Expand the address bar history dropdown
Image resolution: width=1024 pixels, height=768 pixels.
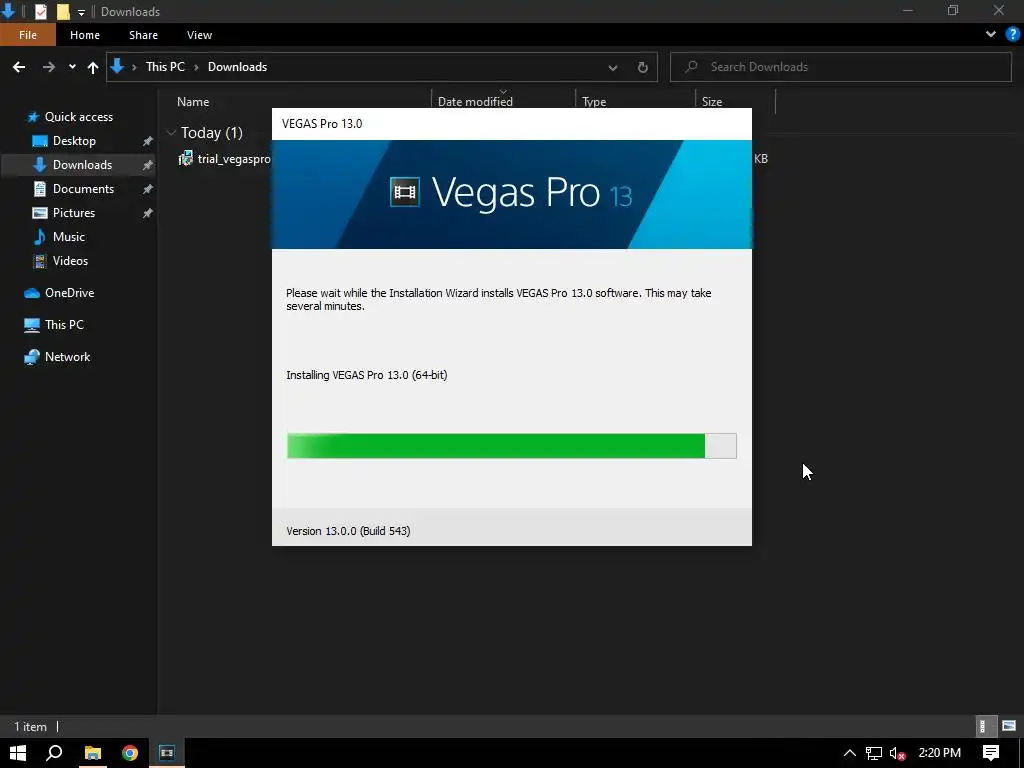coord(613,67)
